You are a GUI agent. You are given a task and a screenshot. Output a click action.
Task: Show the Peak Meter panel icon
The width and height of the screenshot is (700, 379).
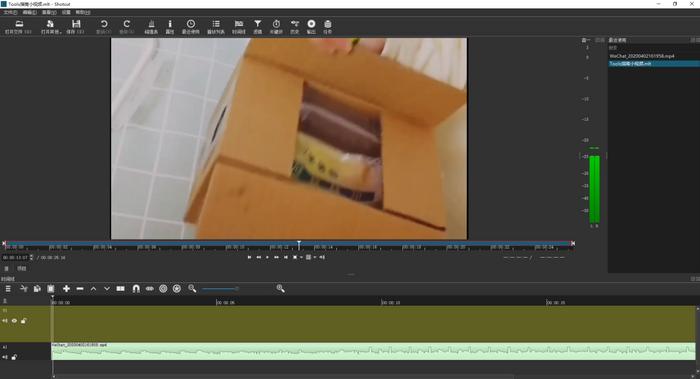[x=151, y=26]
